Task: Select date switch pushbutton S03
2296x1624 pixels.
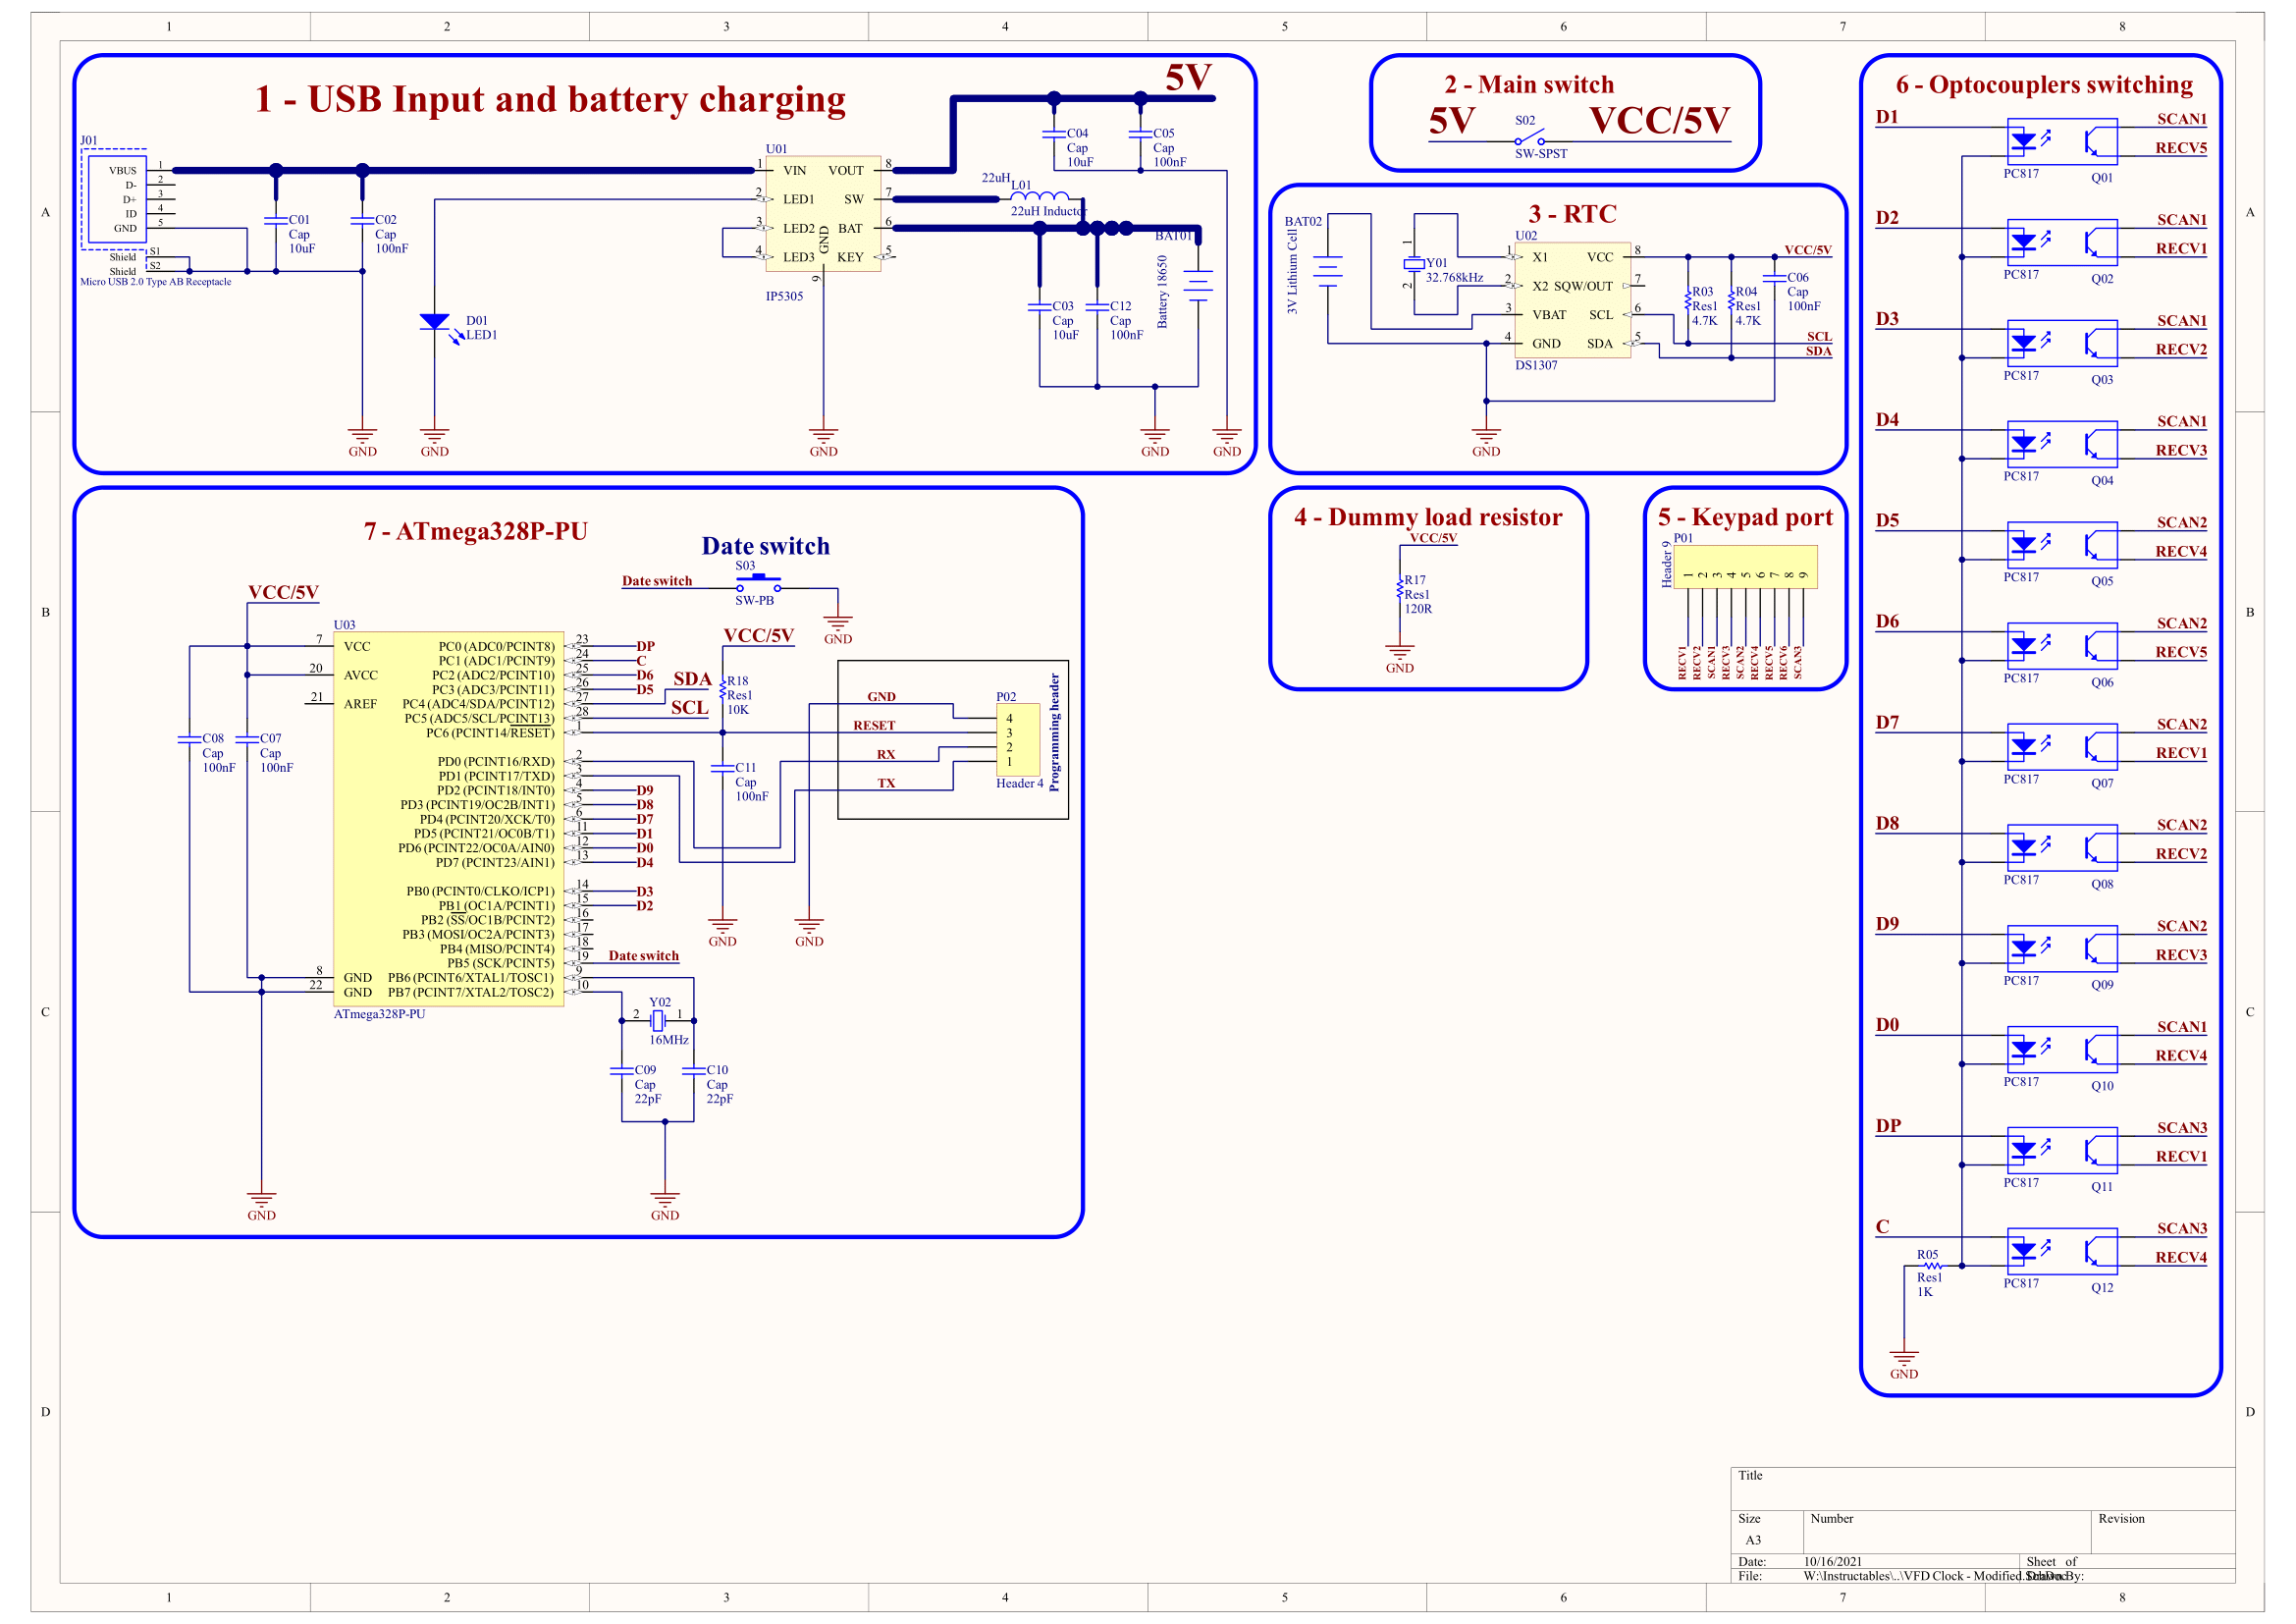Action: (759, 584)
